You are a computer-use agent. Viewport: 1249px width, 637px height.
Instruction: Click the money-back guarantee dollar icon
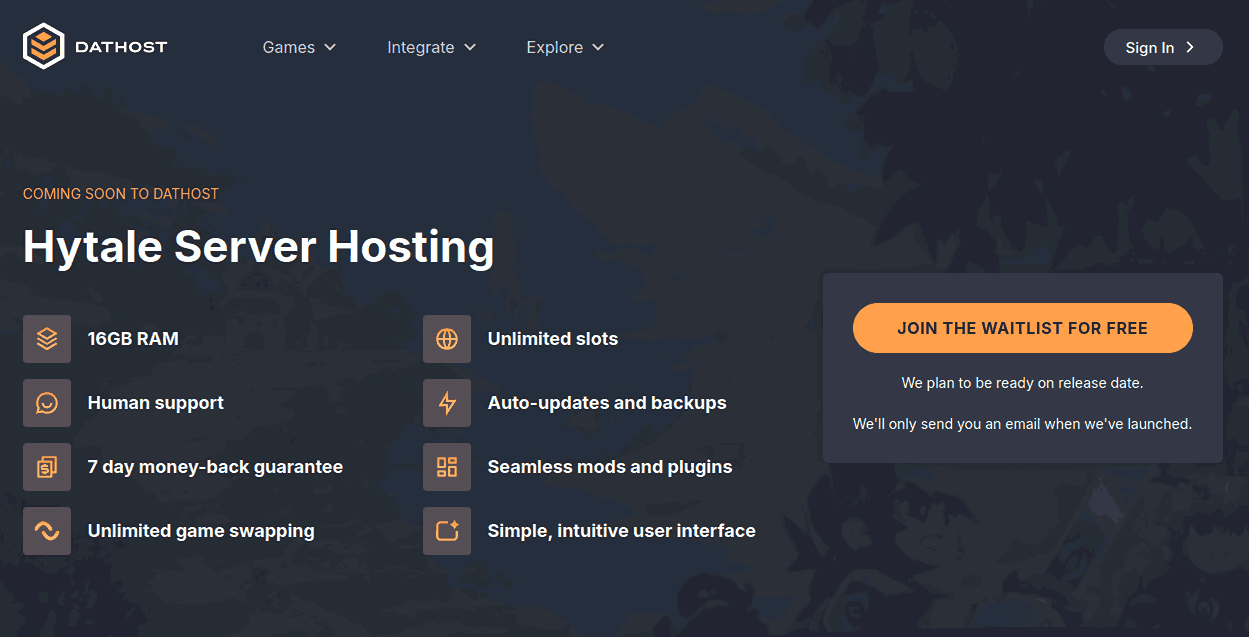click(x=46, y=467)
